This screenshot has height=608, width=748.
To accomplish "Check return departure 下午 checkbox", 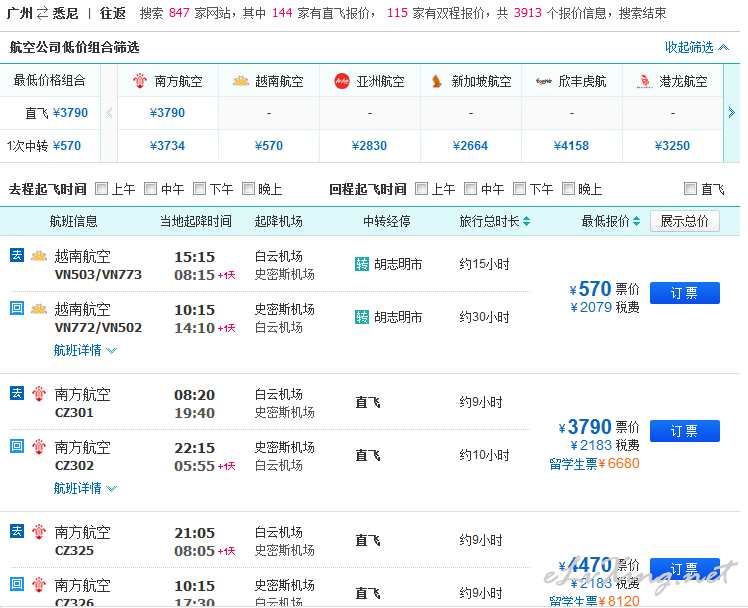I will [x=519, y=189].
